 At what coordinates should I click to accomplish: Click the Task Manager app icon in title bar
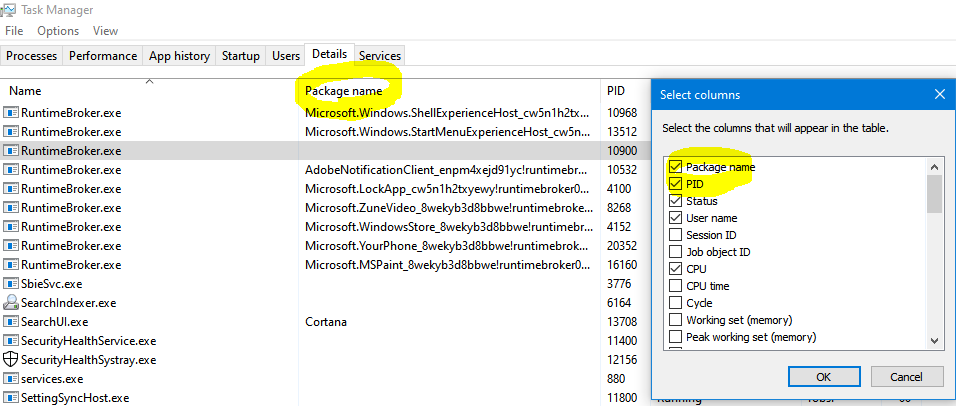pos(9,10)
